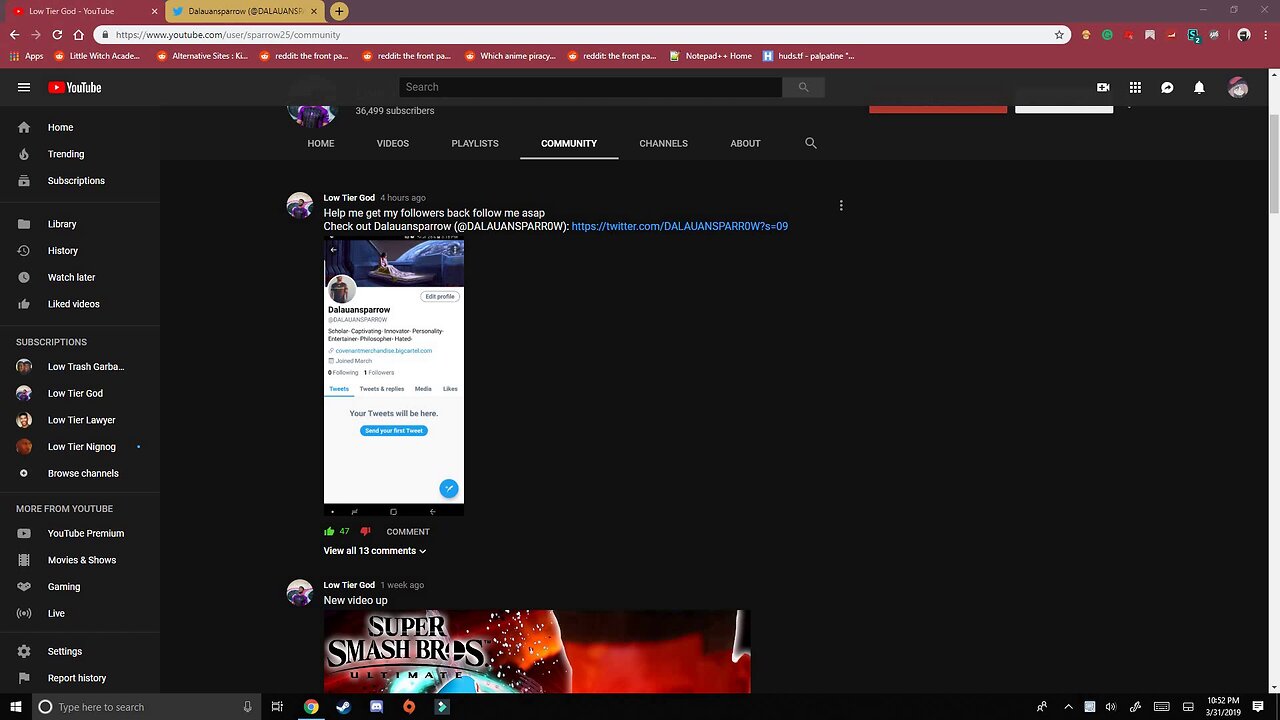Viewport: 1280px width, 720px height.
Task: Search within channel magnifier icon
Action: coord(811,143)
